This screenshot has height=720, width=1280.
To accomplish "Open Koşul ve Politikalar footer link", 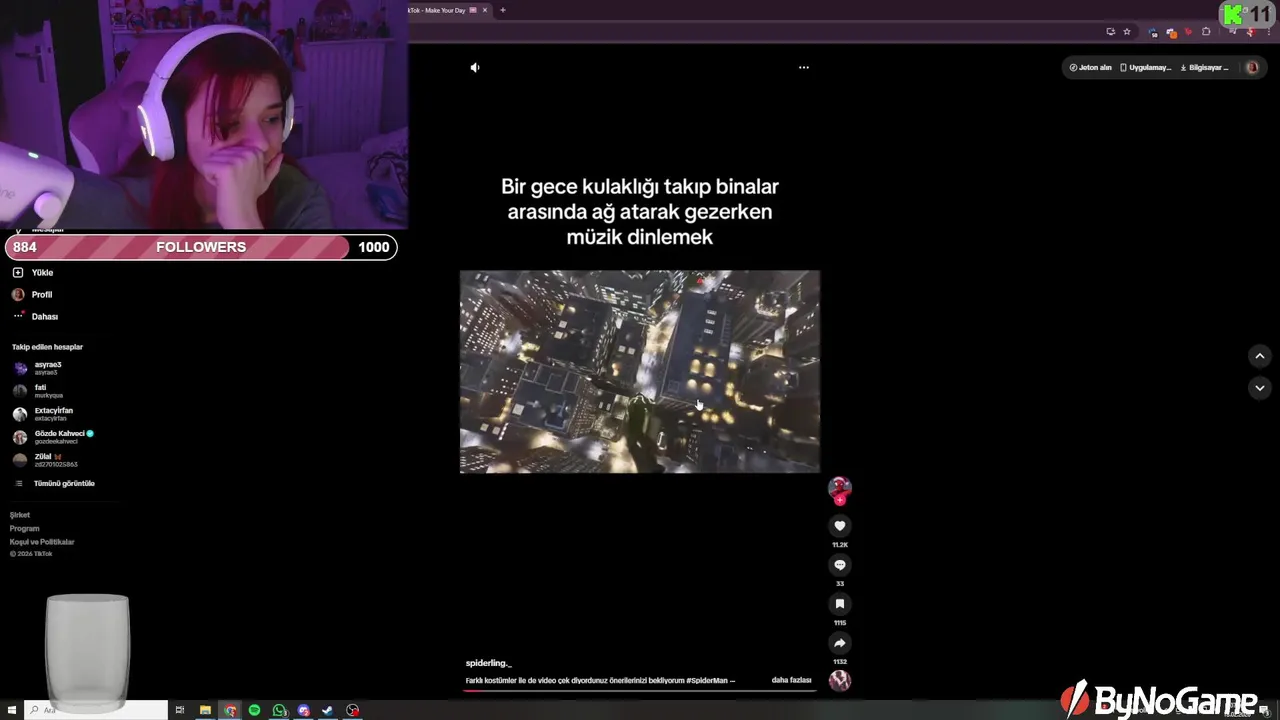I will [x=42, y=542].
